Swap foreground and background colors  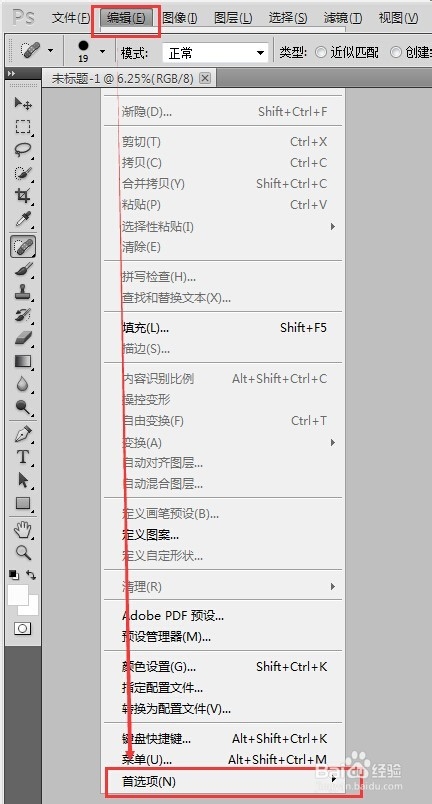(31, 575)
